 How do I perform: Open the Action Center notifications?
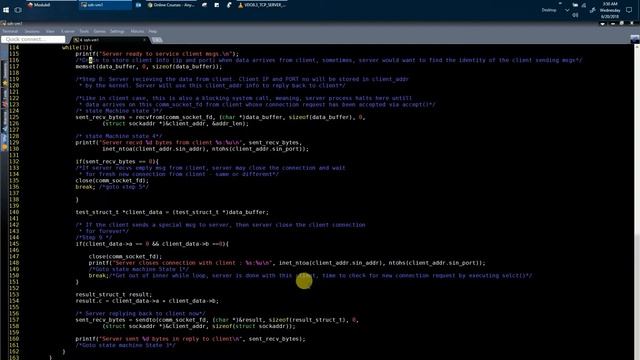point(629,10)
